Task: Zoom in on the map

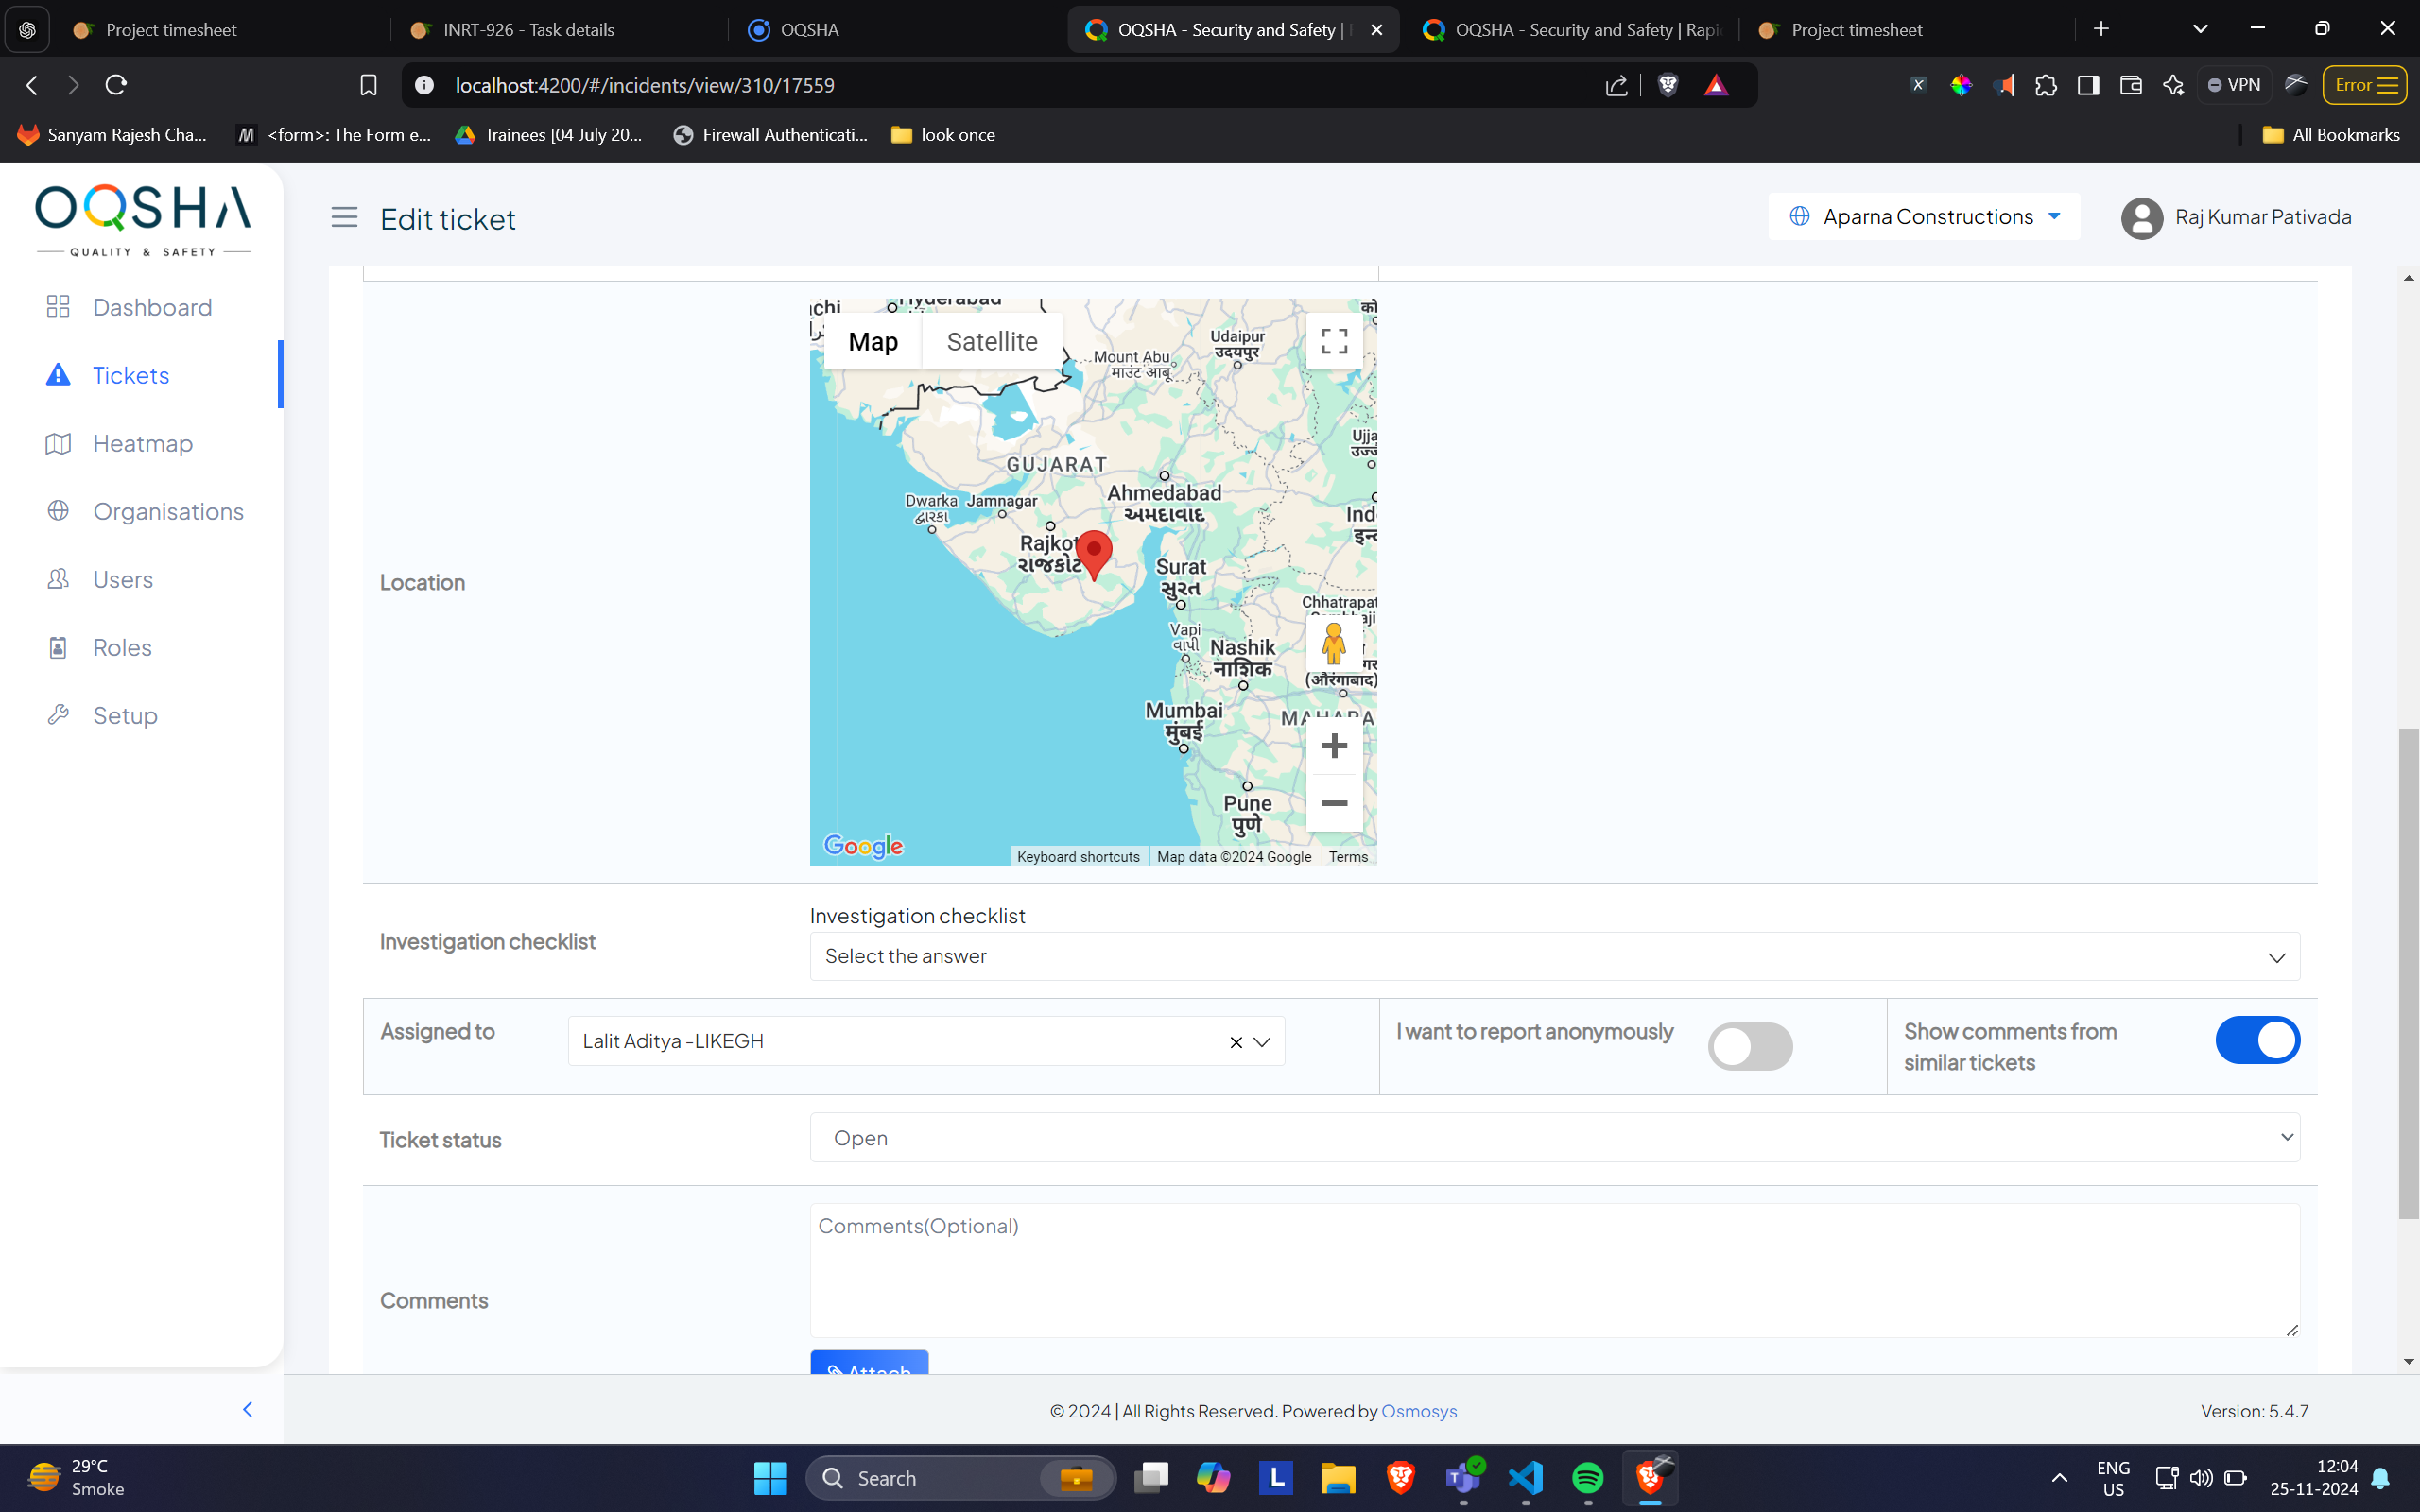Action: click(x=1334, y=746)
